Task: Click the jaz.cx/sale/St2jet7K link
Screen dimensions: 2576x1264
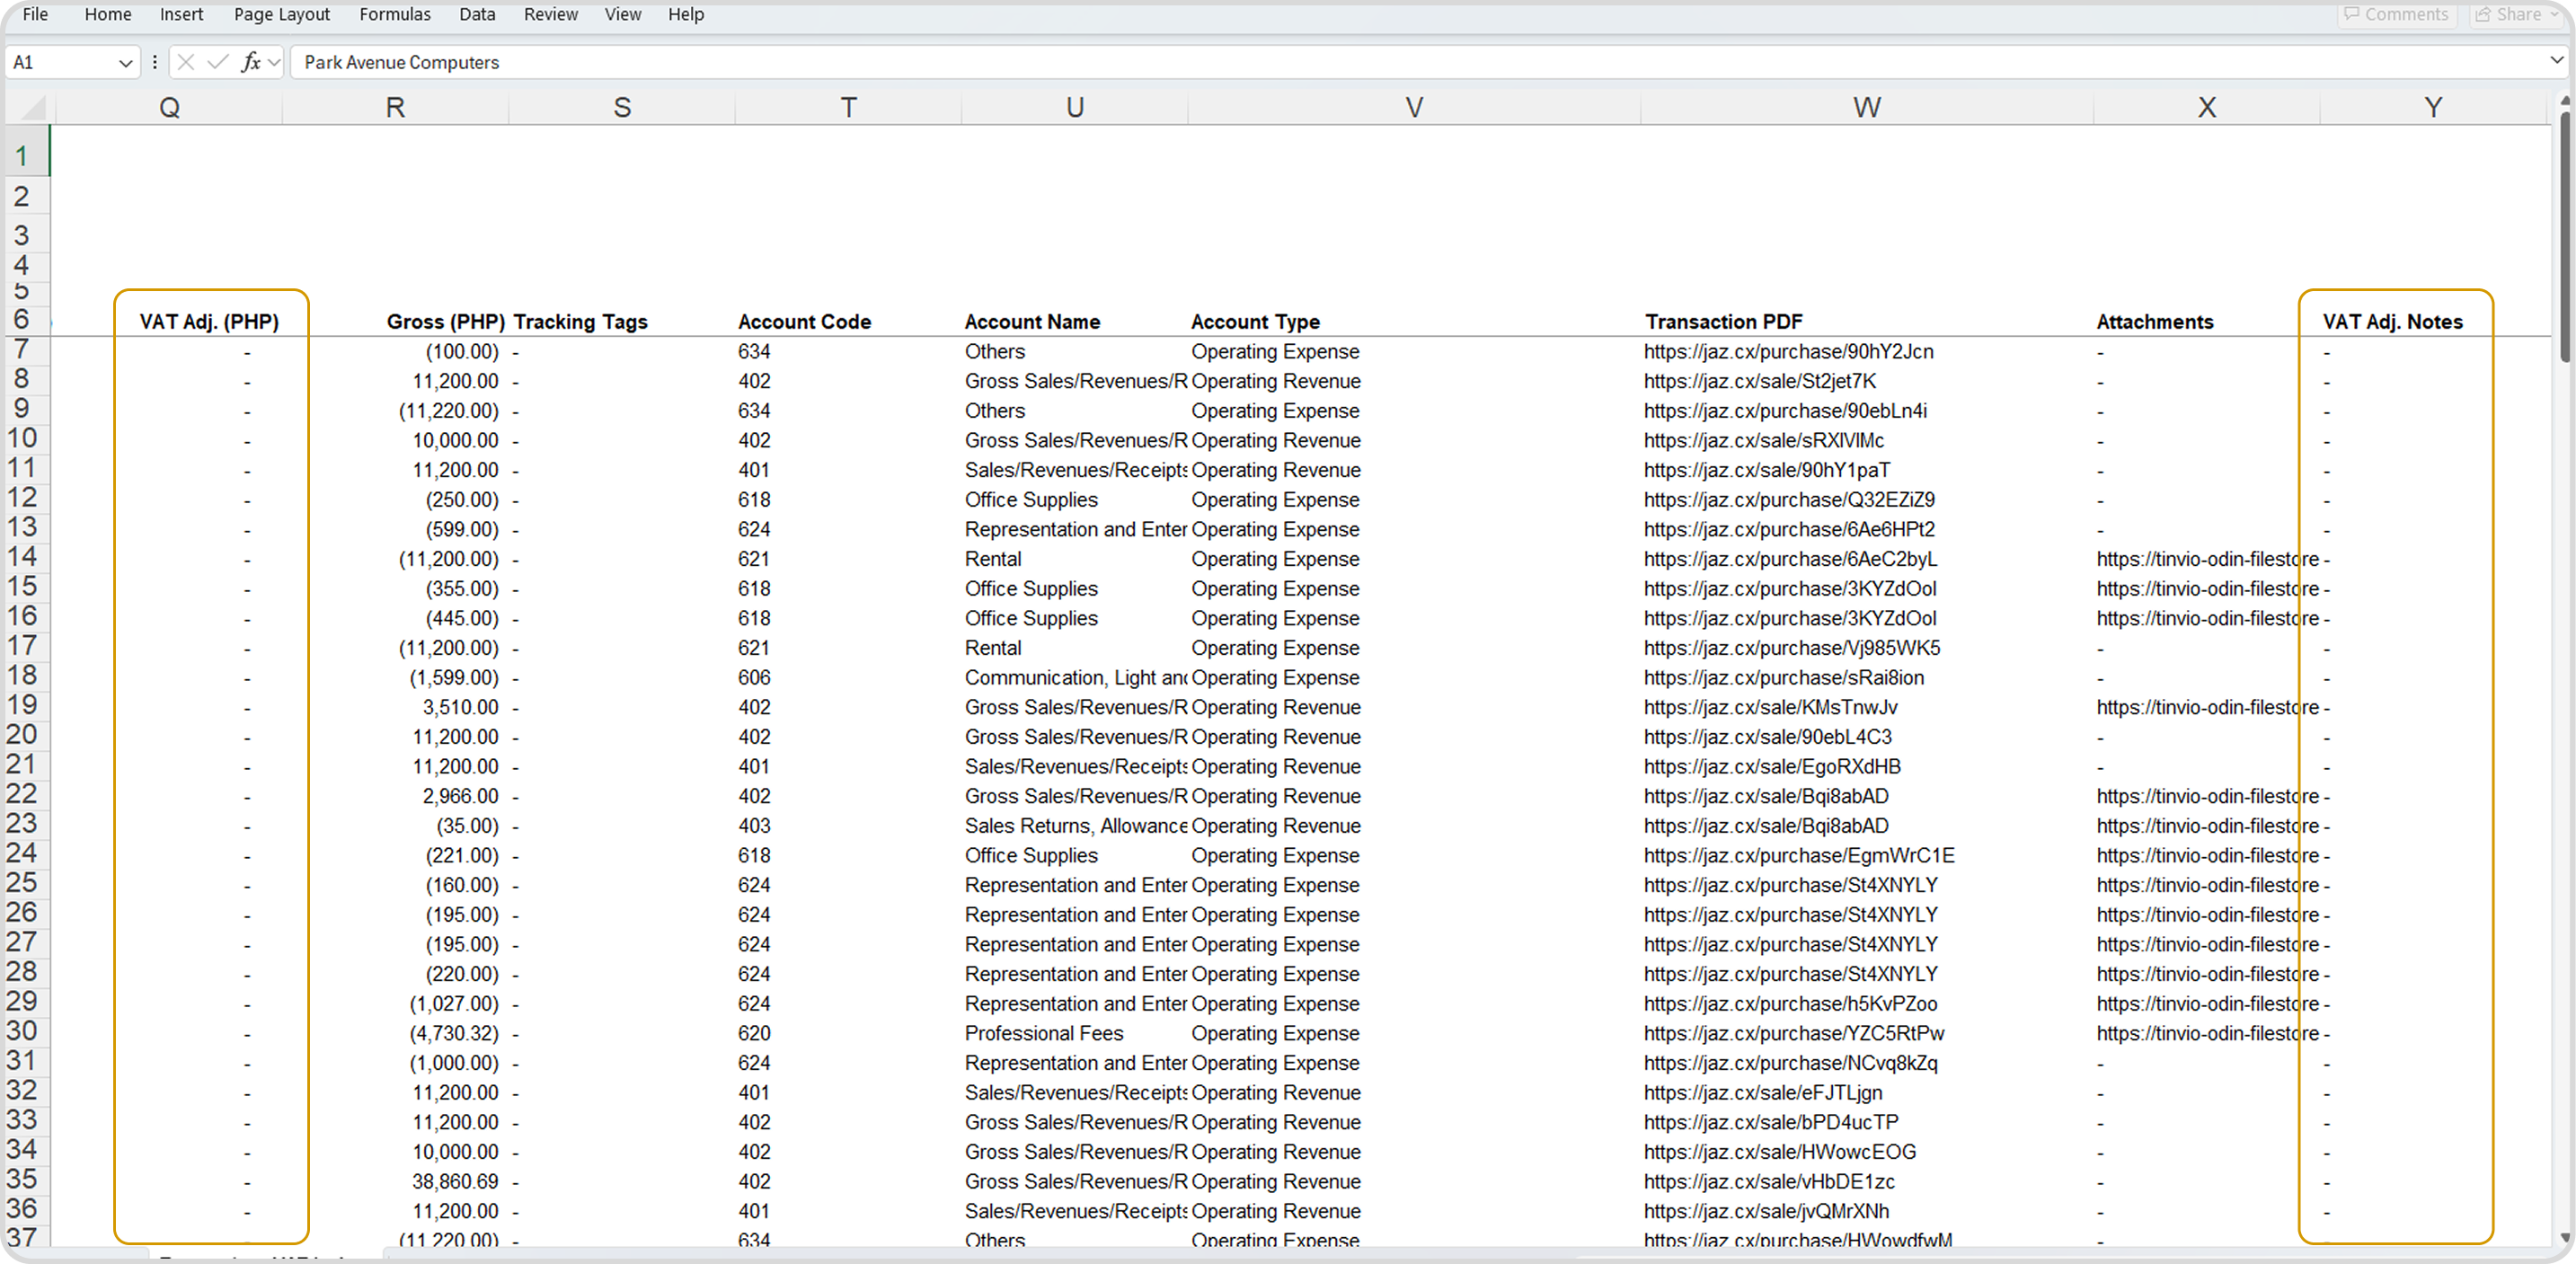Action: click(1759, 381)
